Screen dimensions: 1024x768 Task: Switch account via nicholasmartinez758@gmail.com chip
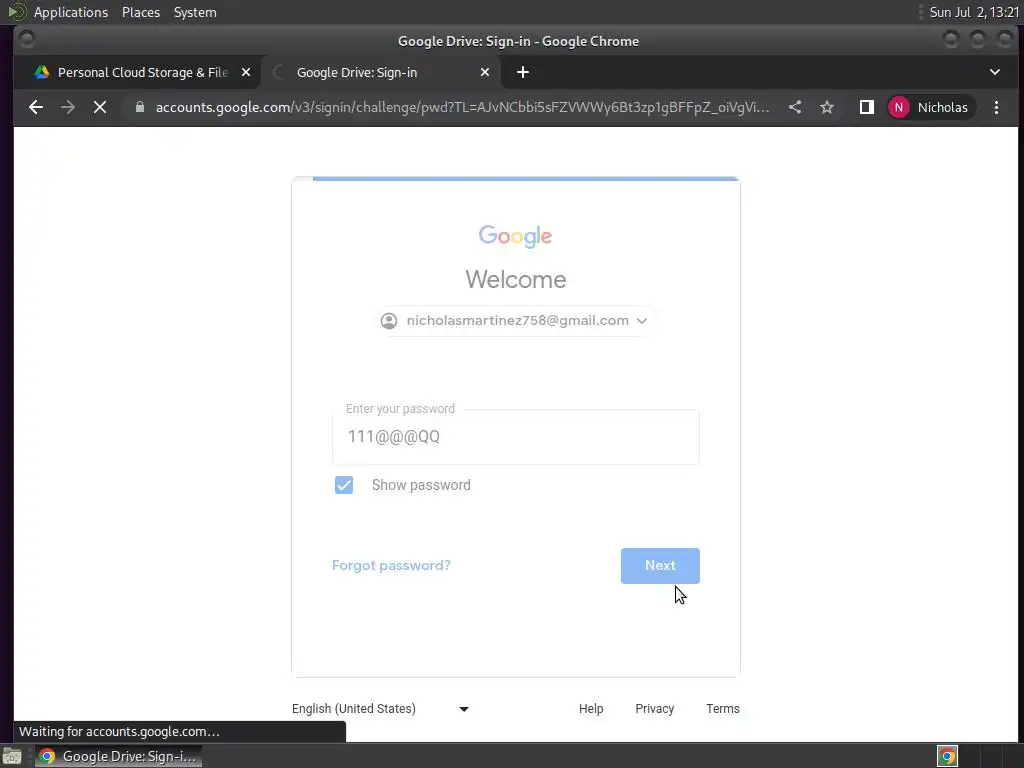tap(515, 321)
